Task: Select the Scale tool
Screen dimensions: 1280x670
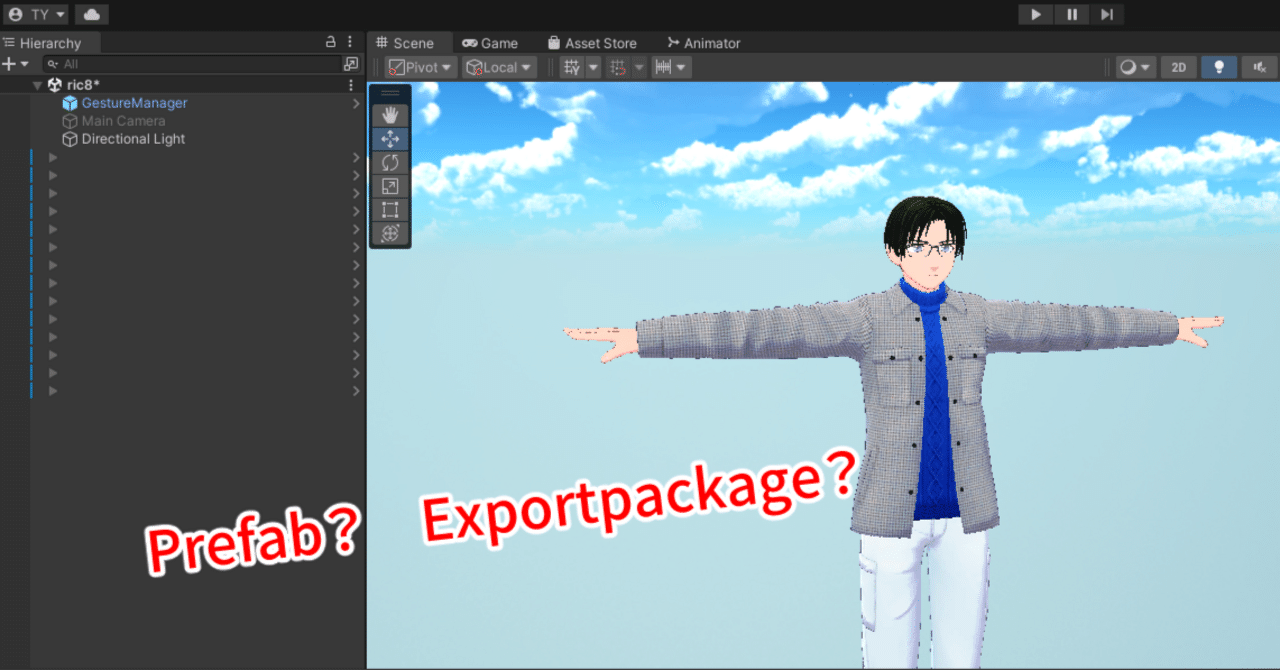Action: 389,186
